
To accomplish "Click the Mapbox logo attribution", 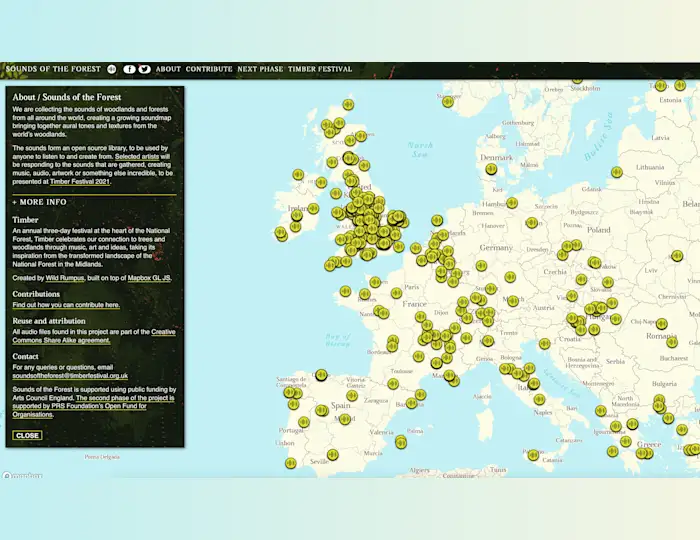I will click(x=22, y=475).
